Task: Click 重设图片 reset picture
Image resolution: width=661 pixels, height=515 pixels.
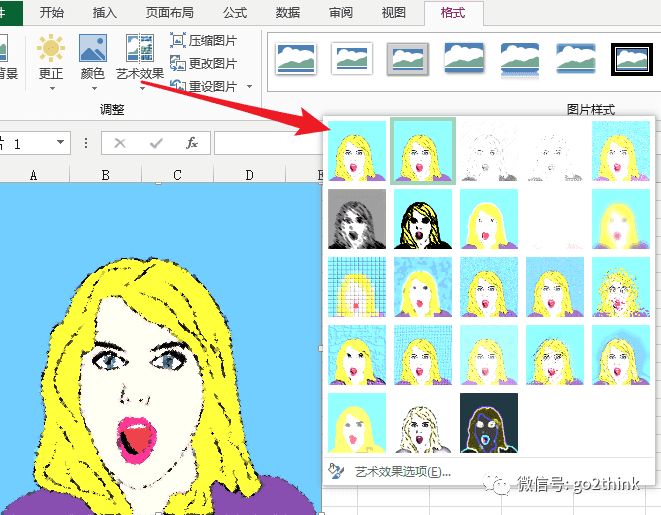Action: [204, 86]
